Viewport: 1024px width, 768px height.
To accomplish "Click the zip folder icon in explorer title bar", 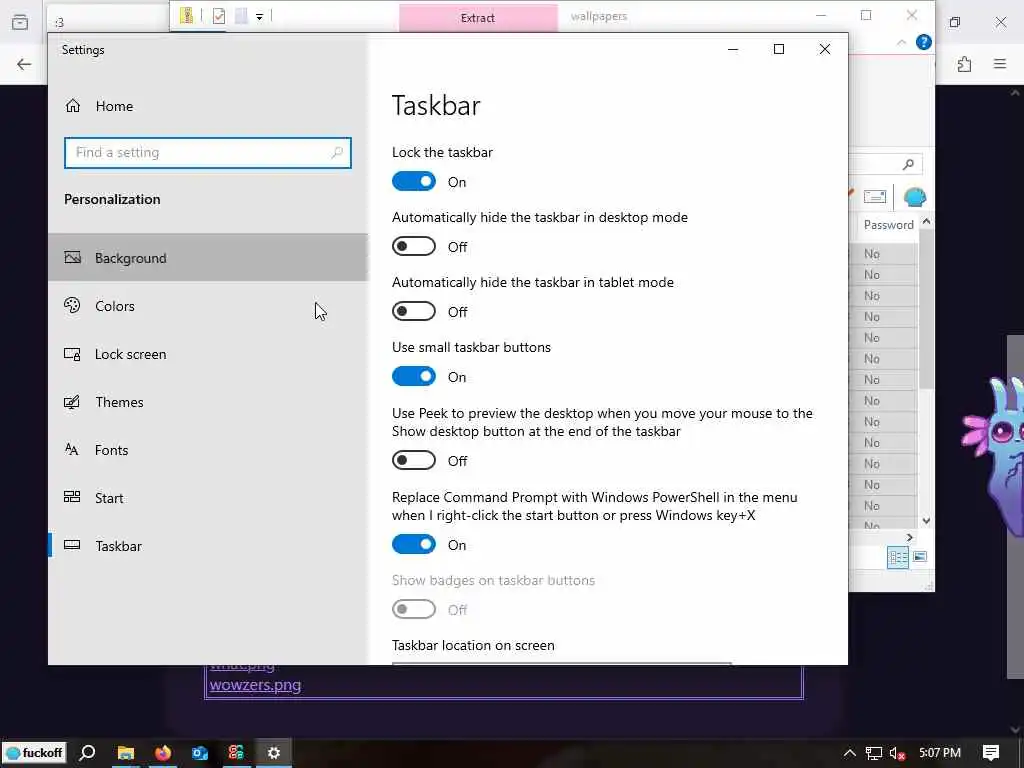I will [187, 16].
